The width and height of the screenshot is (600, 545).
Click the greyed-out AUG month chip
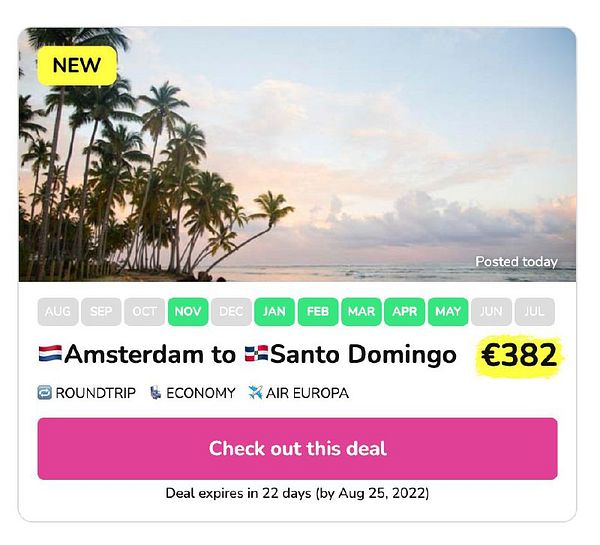point(58,312)
